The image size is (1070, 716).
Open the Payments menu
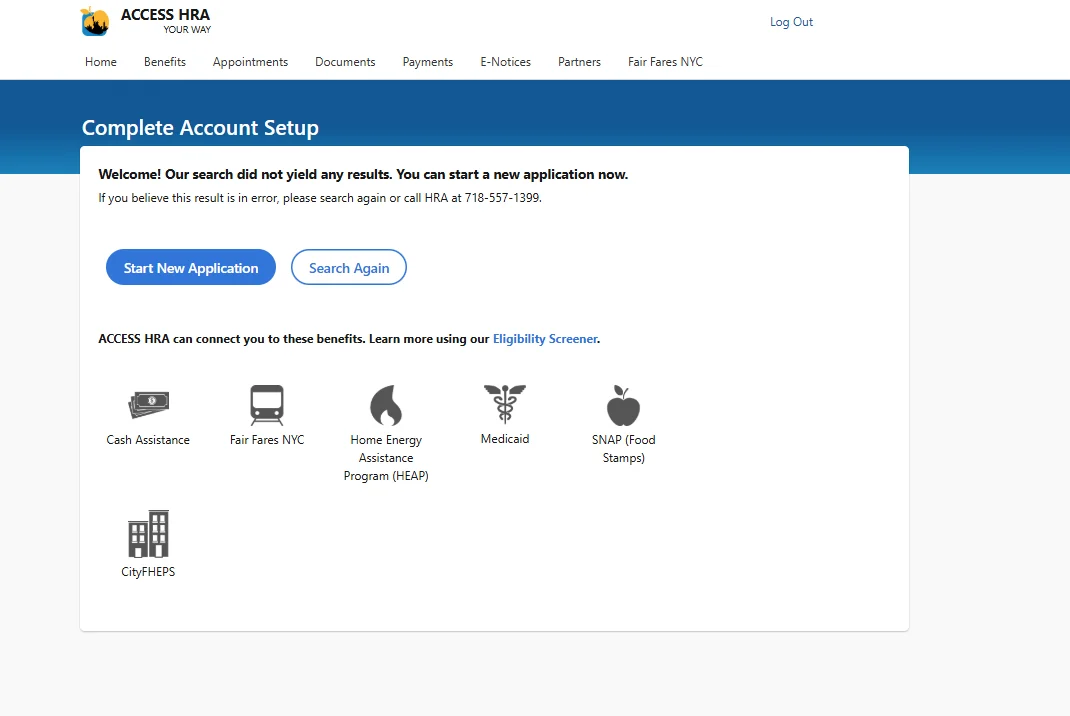point(428,62)
